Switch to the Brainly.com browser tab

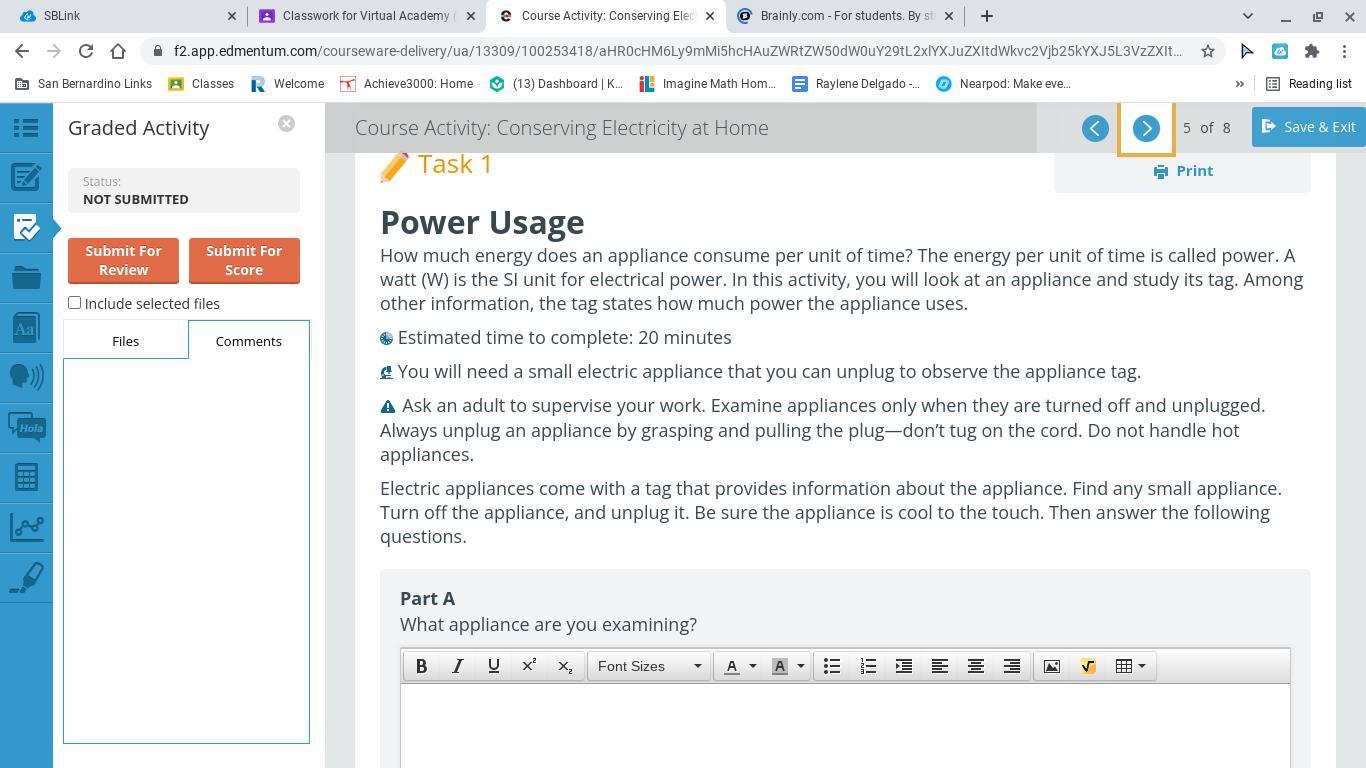point(845,16)
